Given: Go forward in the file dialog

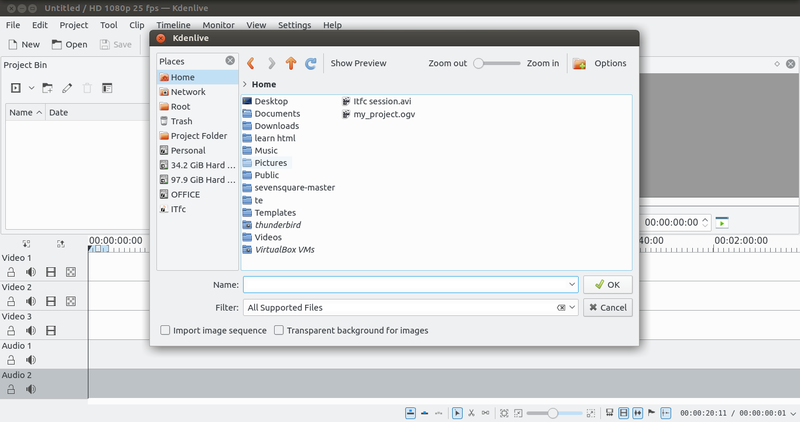Looking at the screenshot, I should [271, 63].
